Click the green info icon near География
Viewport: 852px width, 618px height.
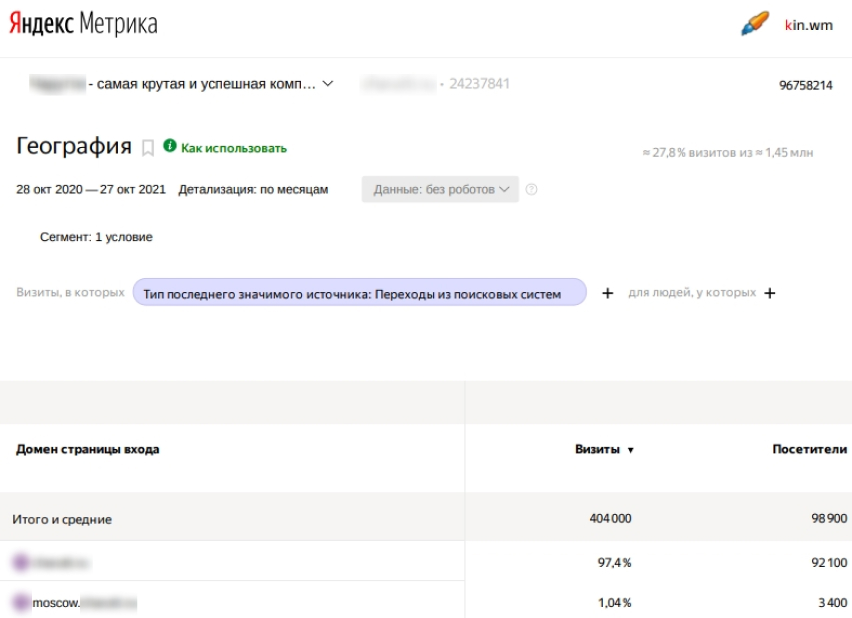(171, 148)
